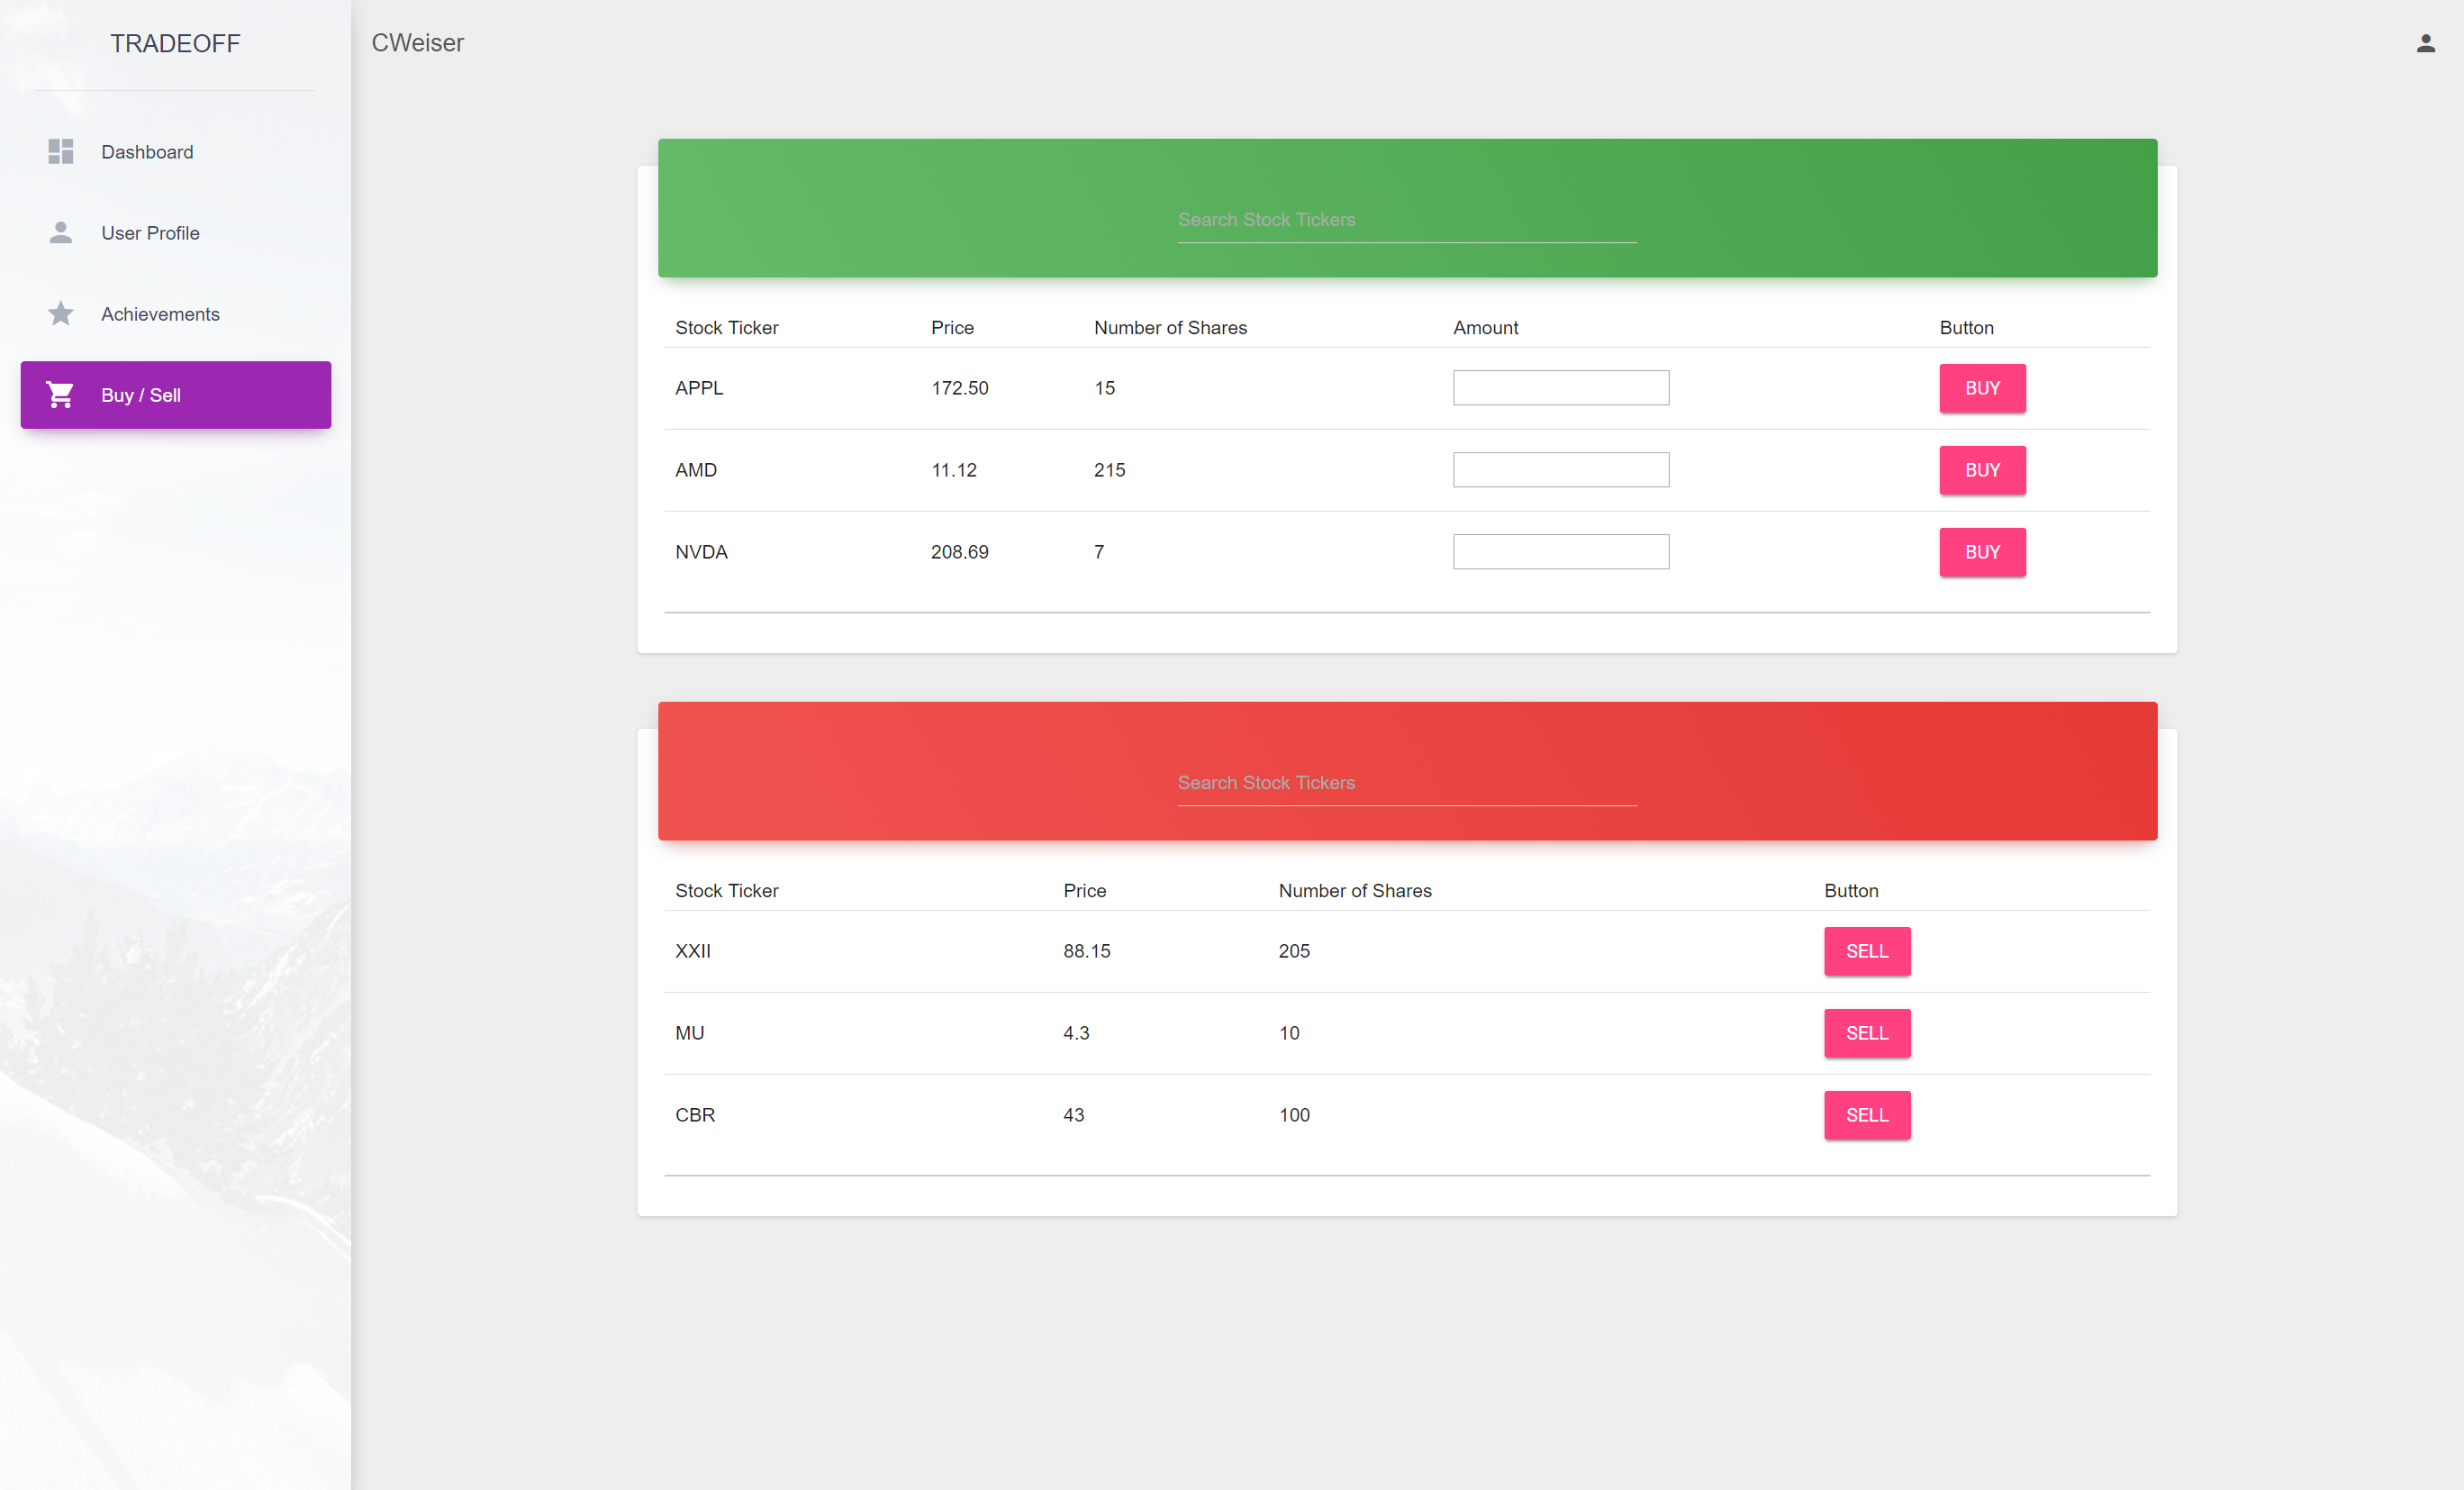The image size is (2464, 1490).
Task: Click the TRADEOFF logo title
Action: tap(175, 44)
